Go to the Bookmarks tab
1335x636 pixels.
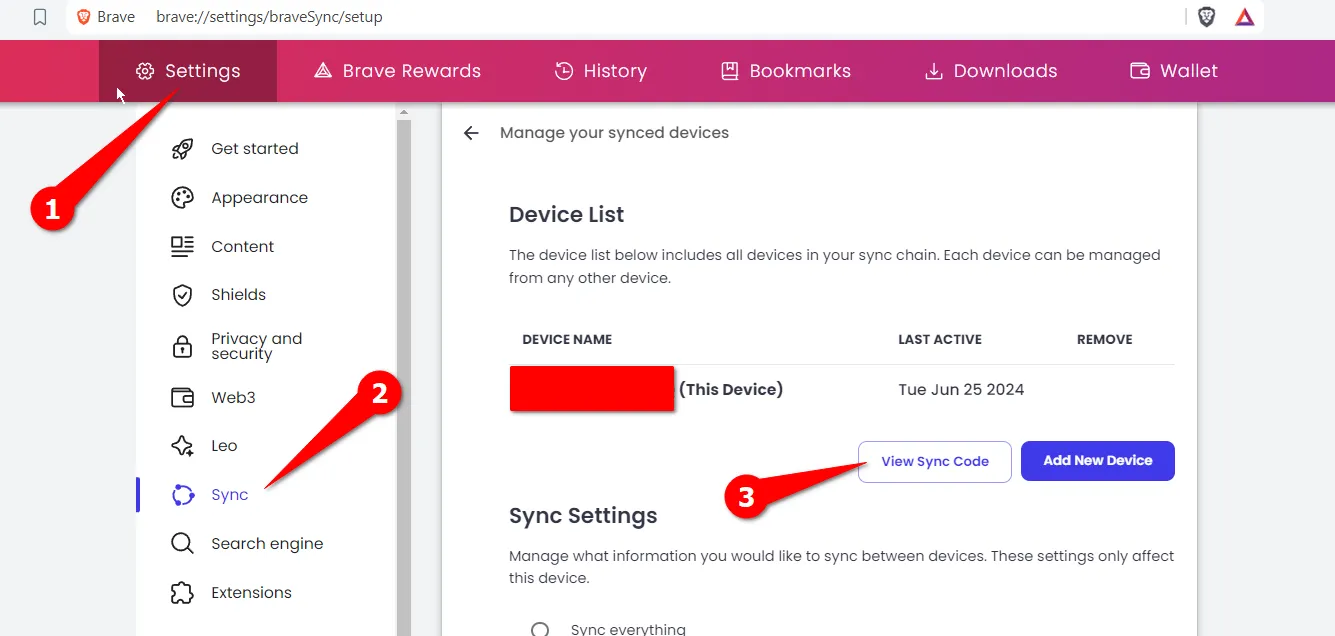pos(786,71)
